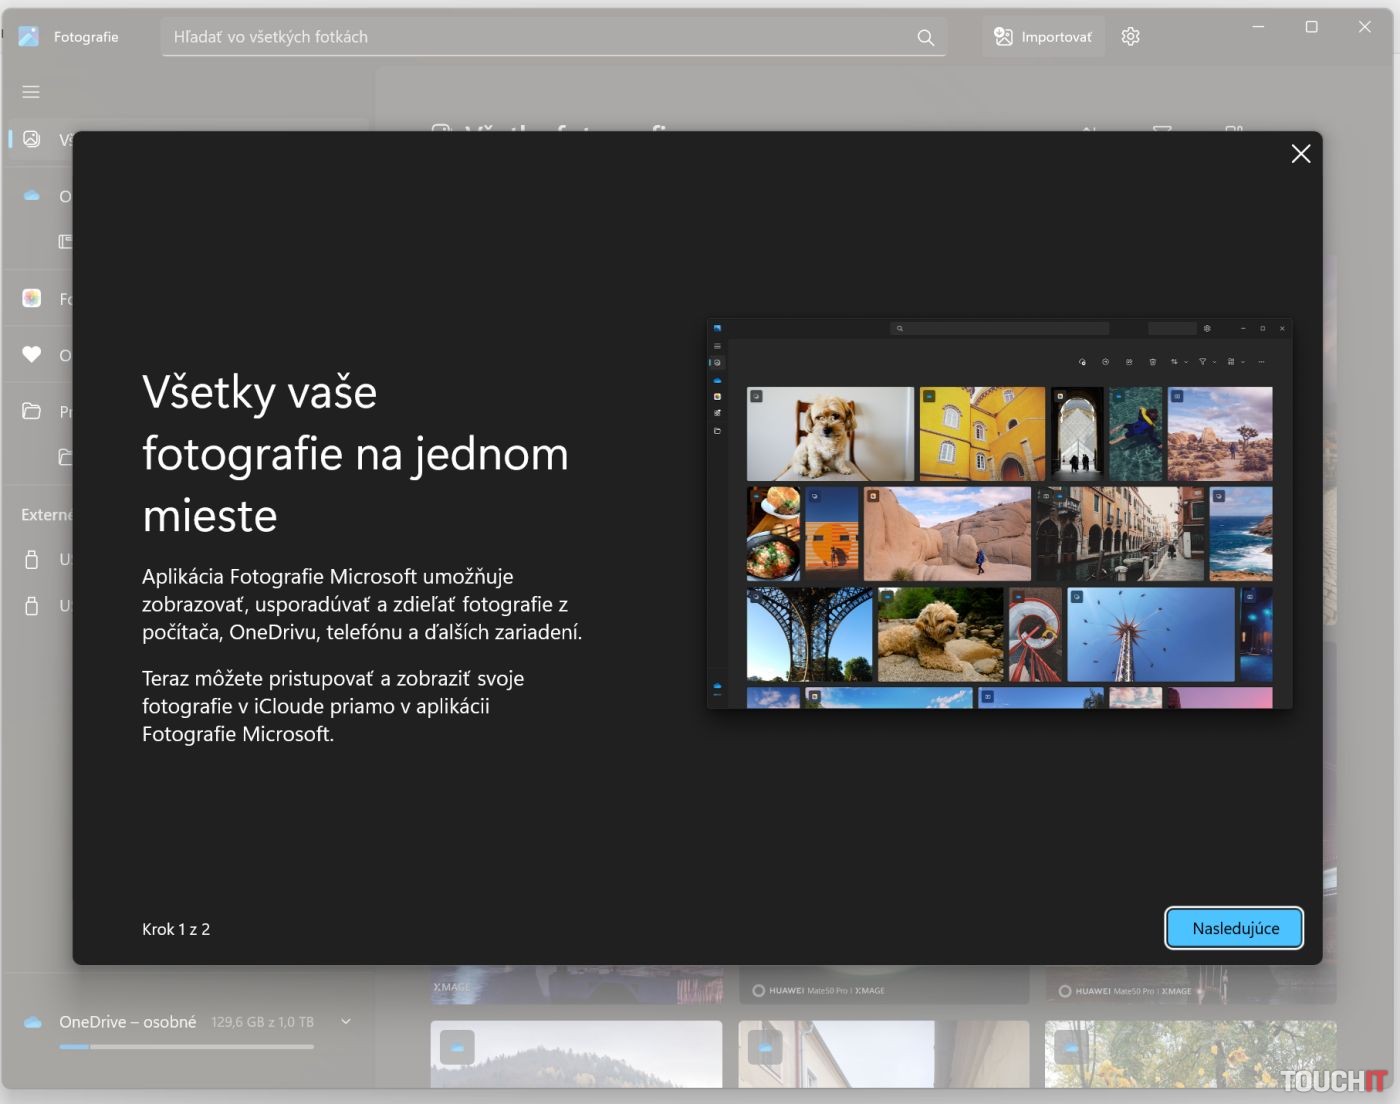Select the second USB external device icon

(x=32, y=606)
